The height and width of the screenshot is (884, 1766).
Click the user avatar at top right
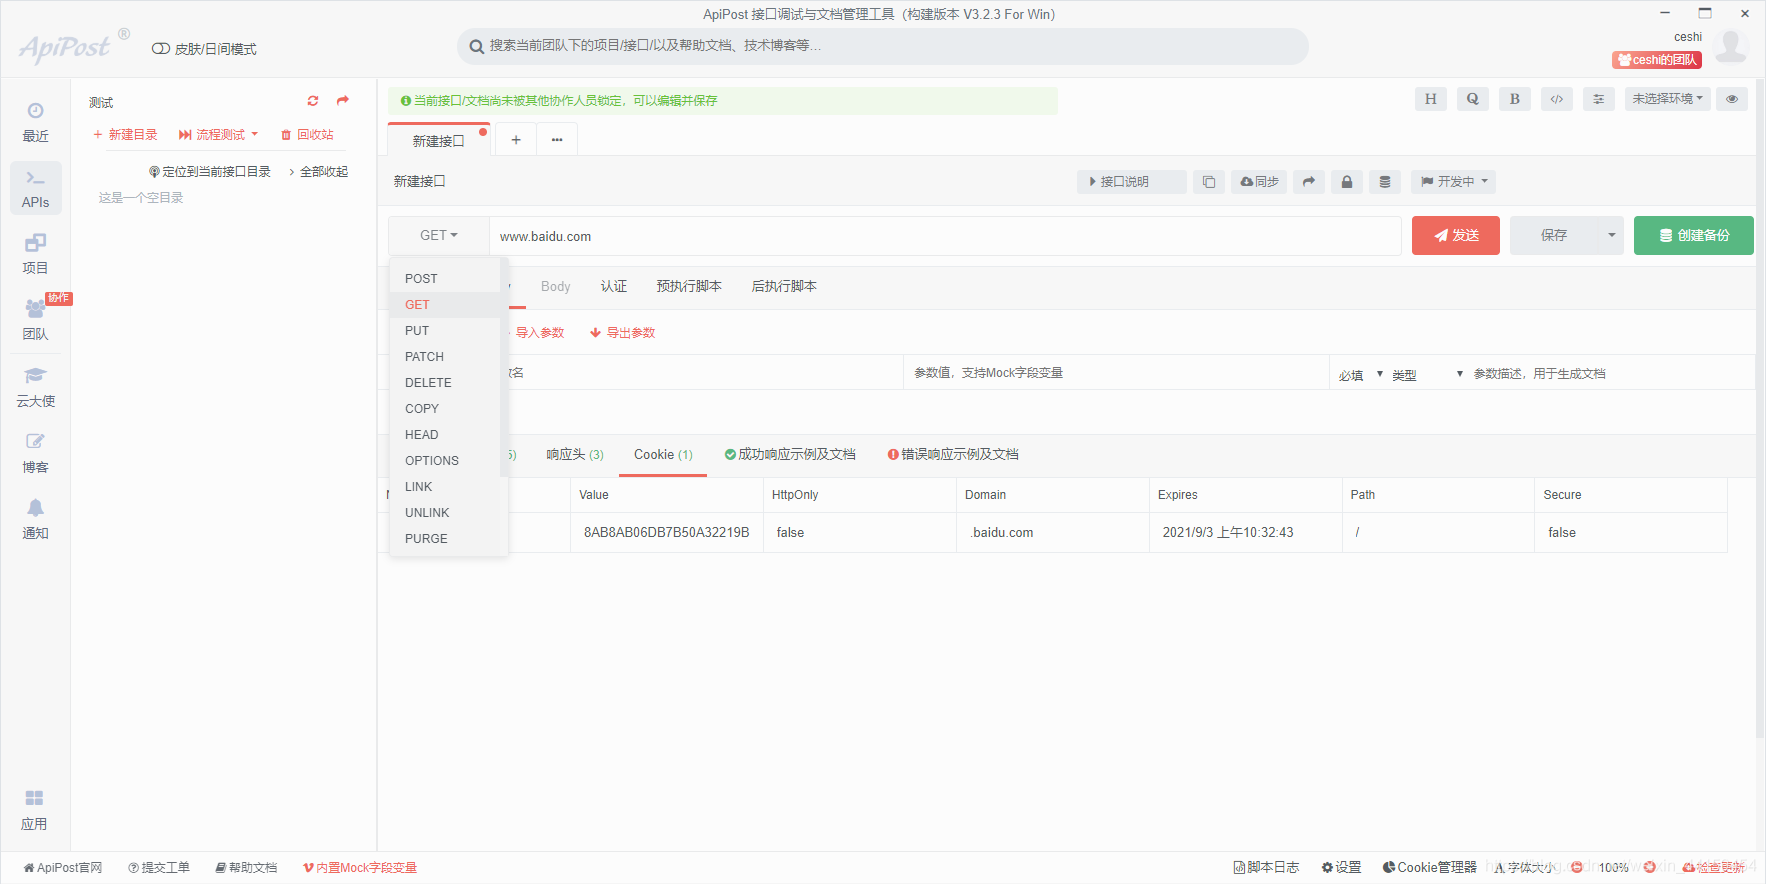point(1731,46)
